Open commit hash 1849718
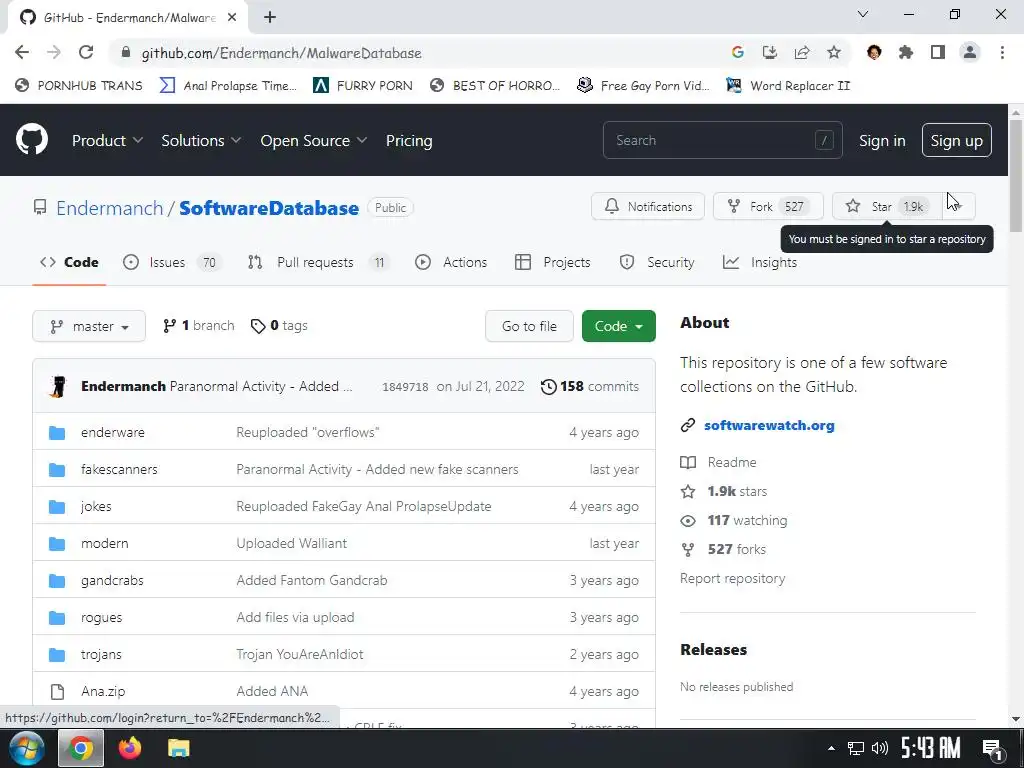The image size is (1024, 768). click(405, 387)
